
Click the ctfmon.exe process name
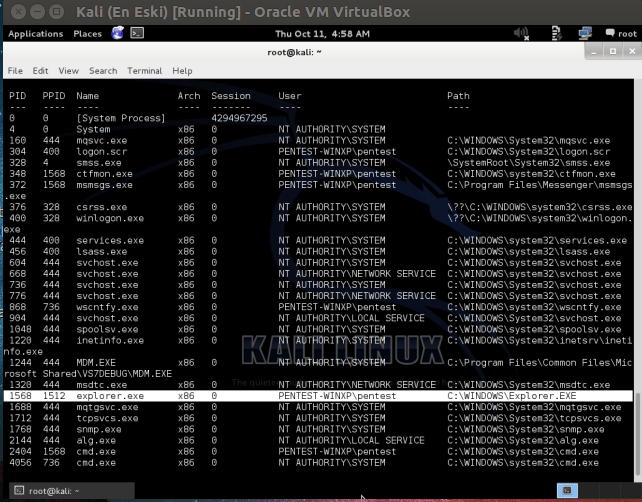click(104, 174)
